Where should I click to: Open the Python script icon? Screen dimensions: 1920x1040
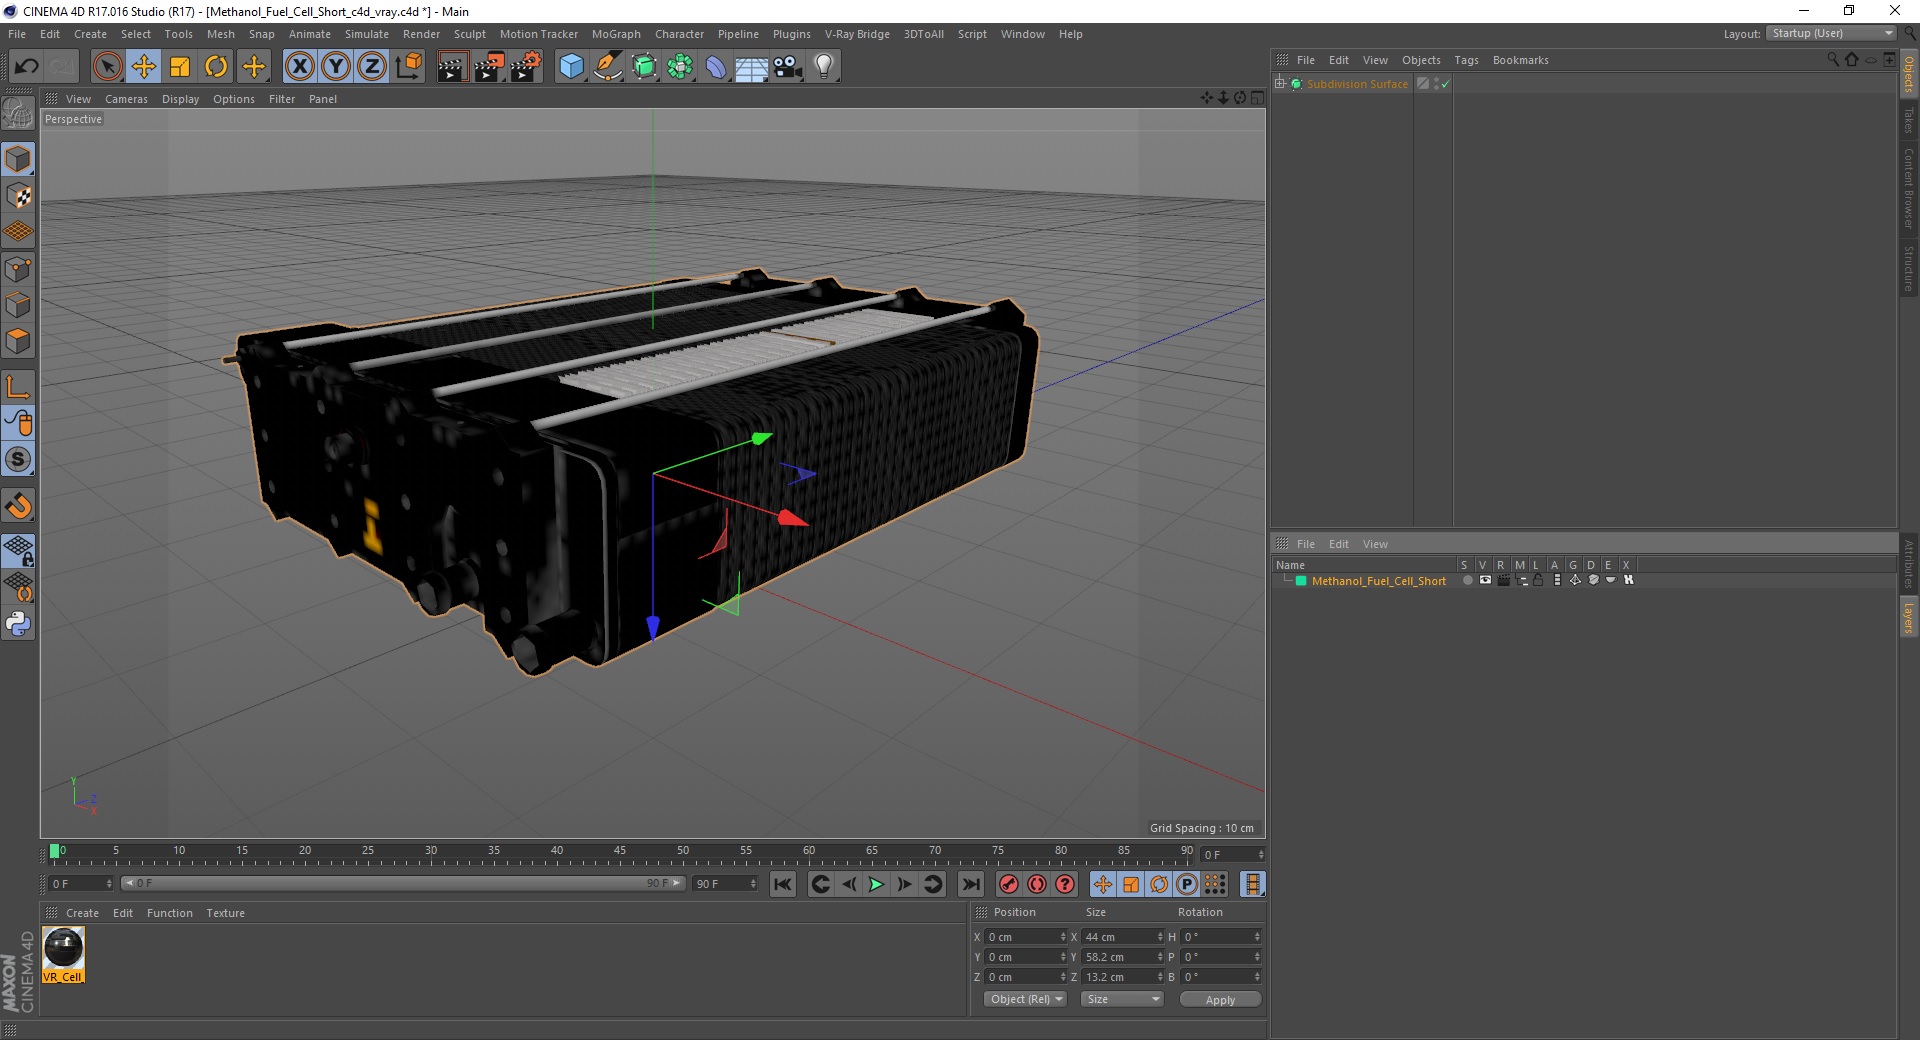[18, 624]
